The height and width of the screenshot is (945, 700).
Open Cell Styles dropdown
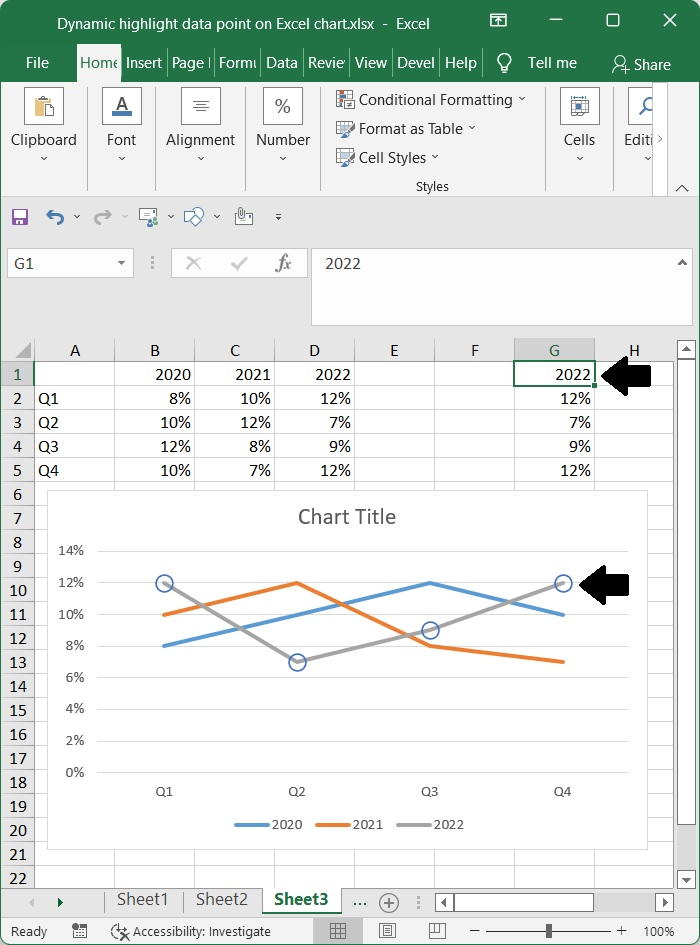[387, 157]
